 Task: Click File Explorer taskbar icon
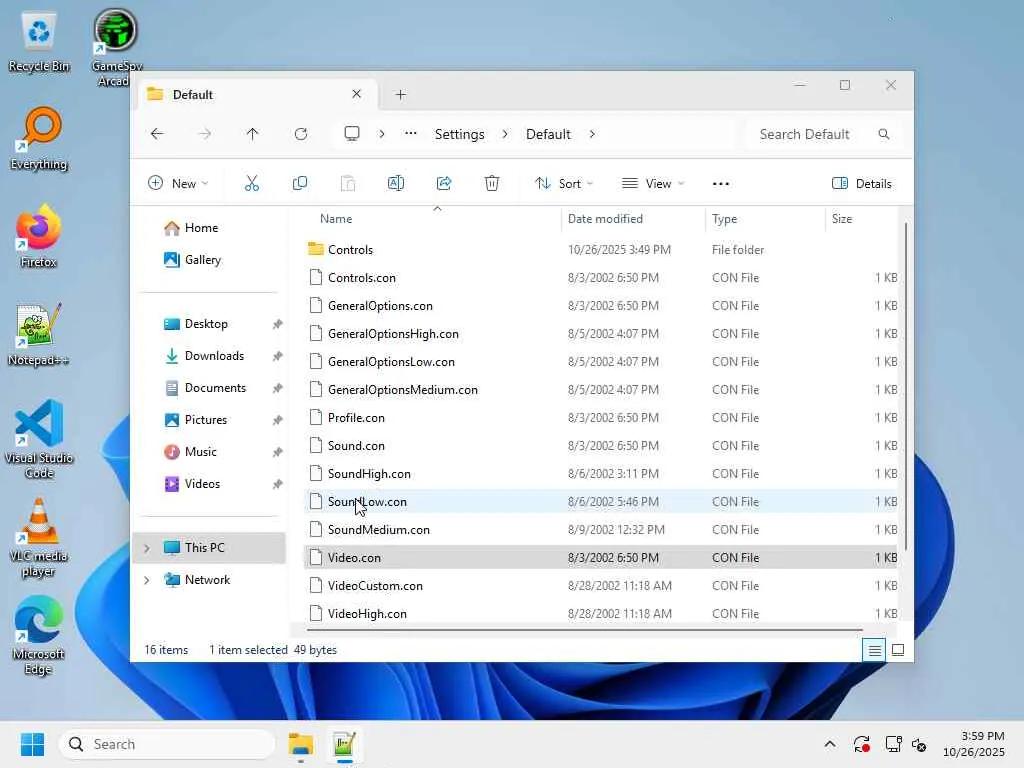coord(301,744)
